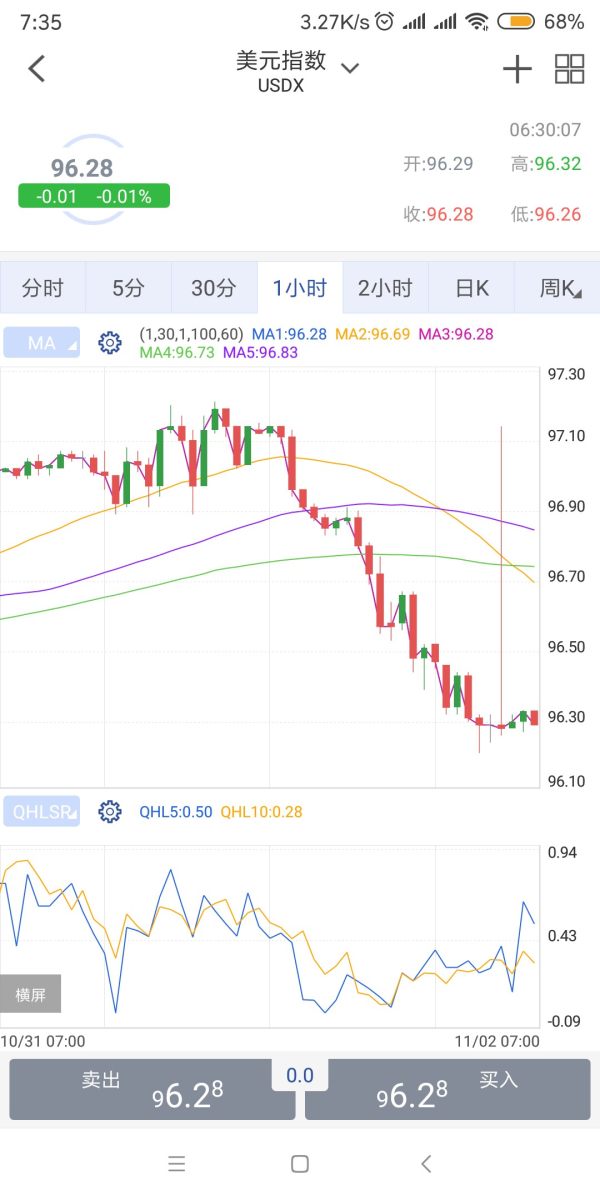Image resolution: width=600 pixels, height=1200 pixels.
Task: Switch to the 分时 chart tab
Action: [43, 288]
